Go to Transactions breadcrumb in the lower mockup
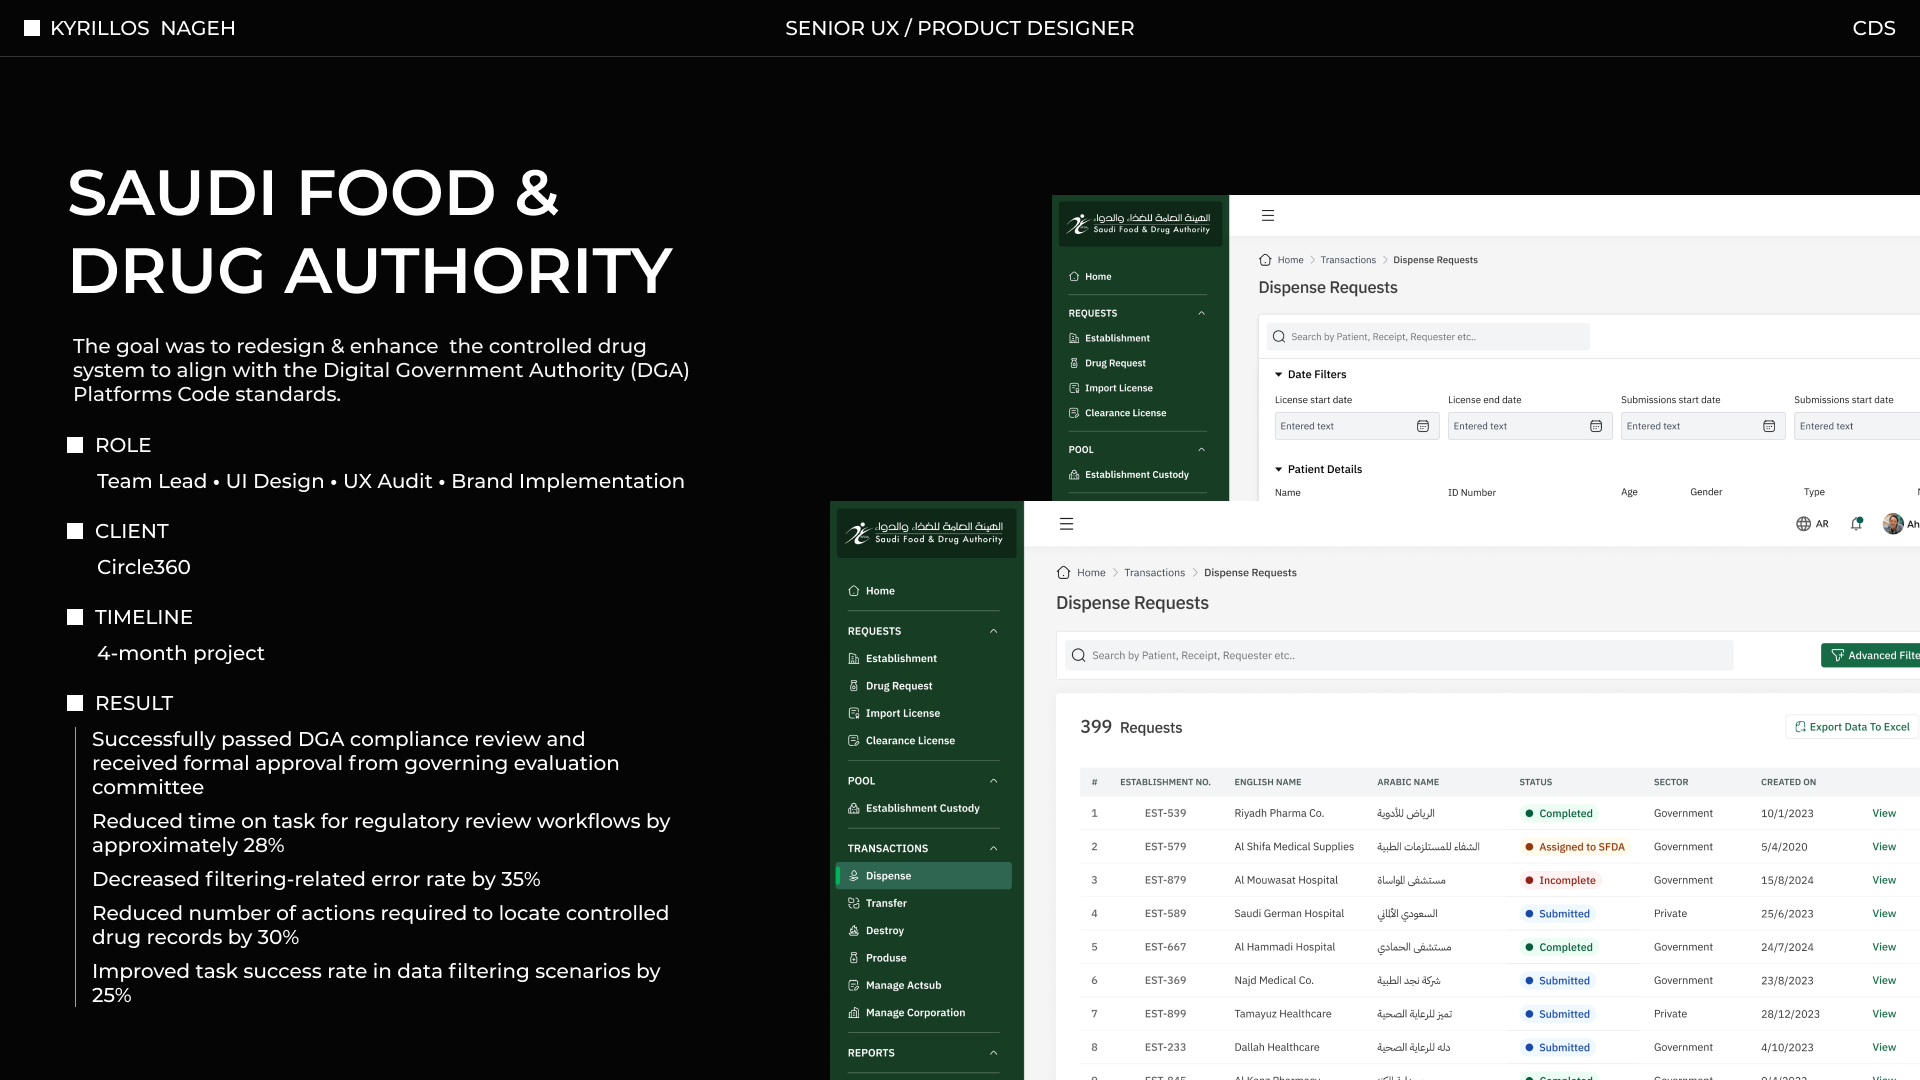Viewport: 1920px width, 1080px height. pyautogui.click(x=1154, y=573)
